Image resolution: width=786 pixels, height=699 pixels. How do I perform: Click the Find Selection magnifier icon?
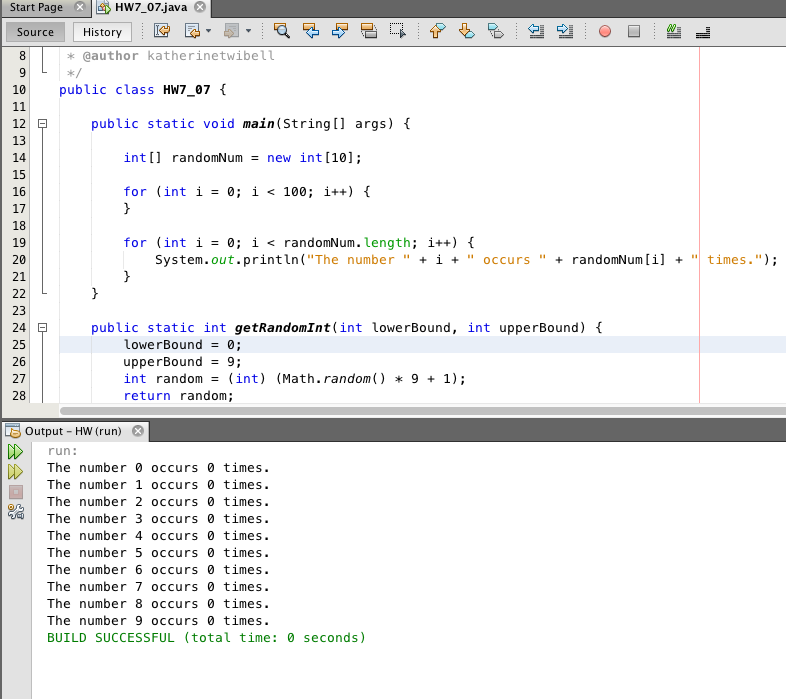281,31
